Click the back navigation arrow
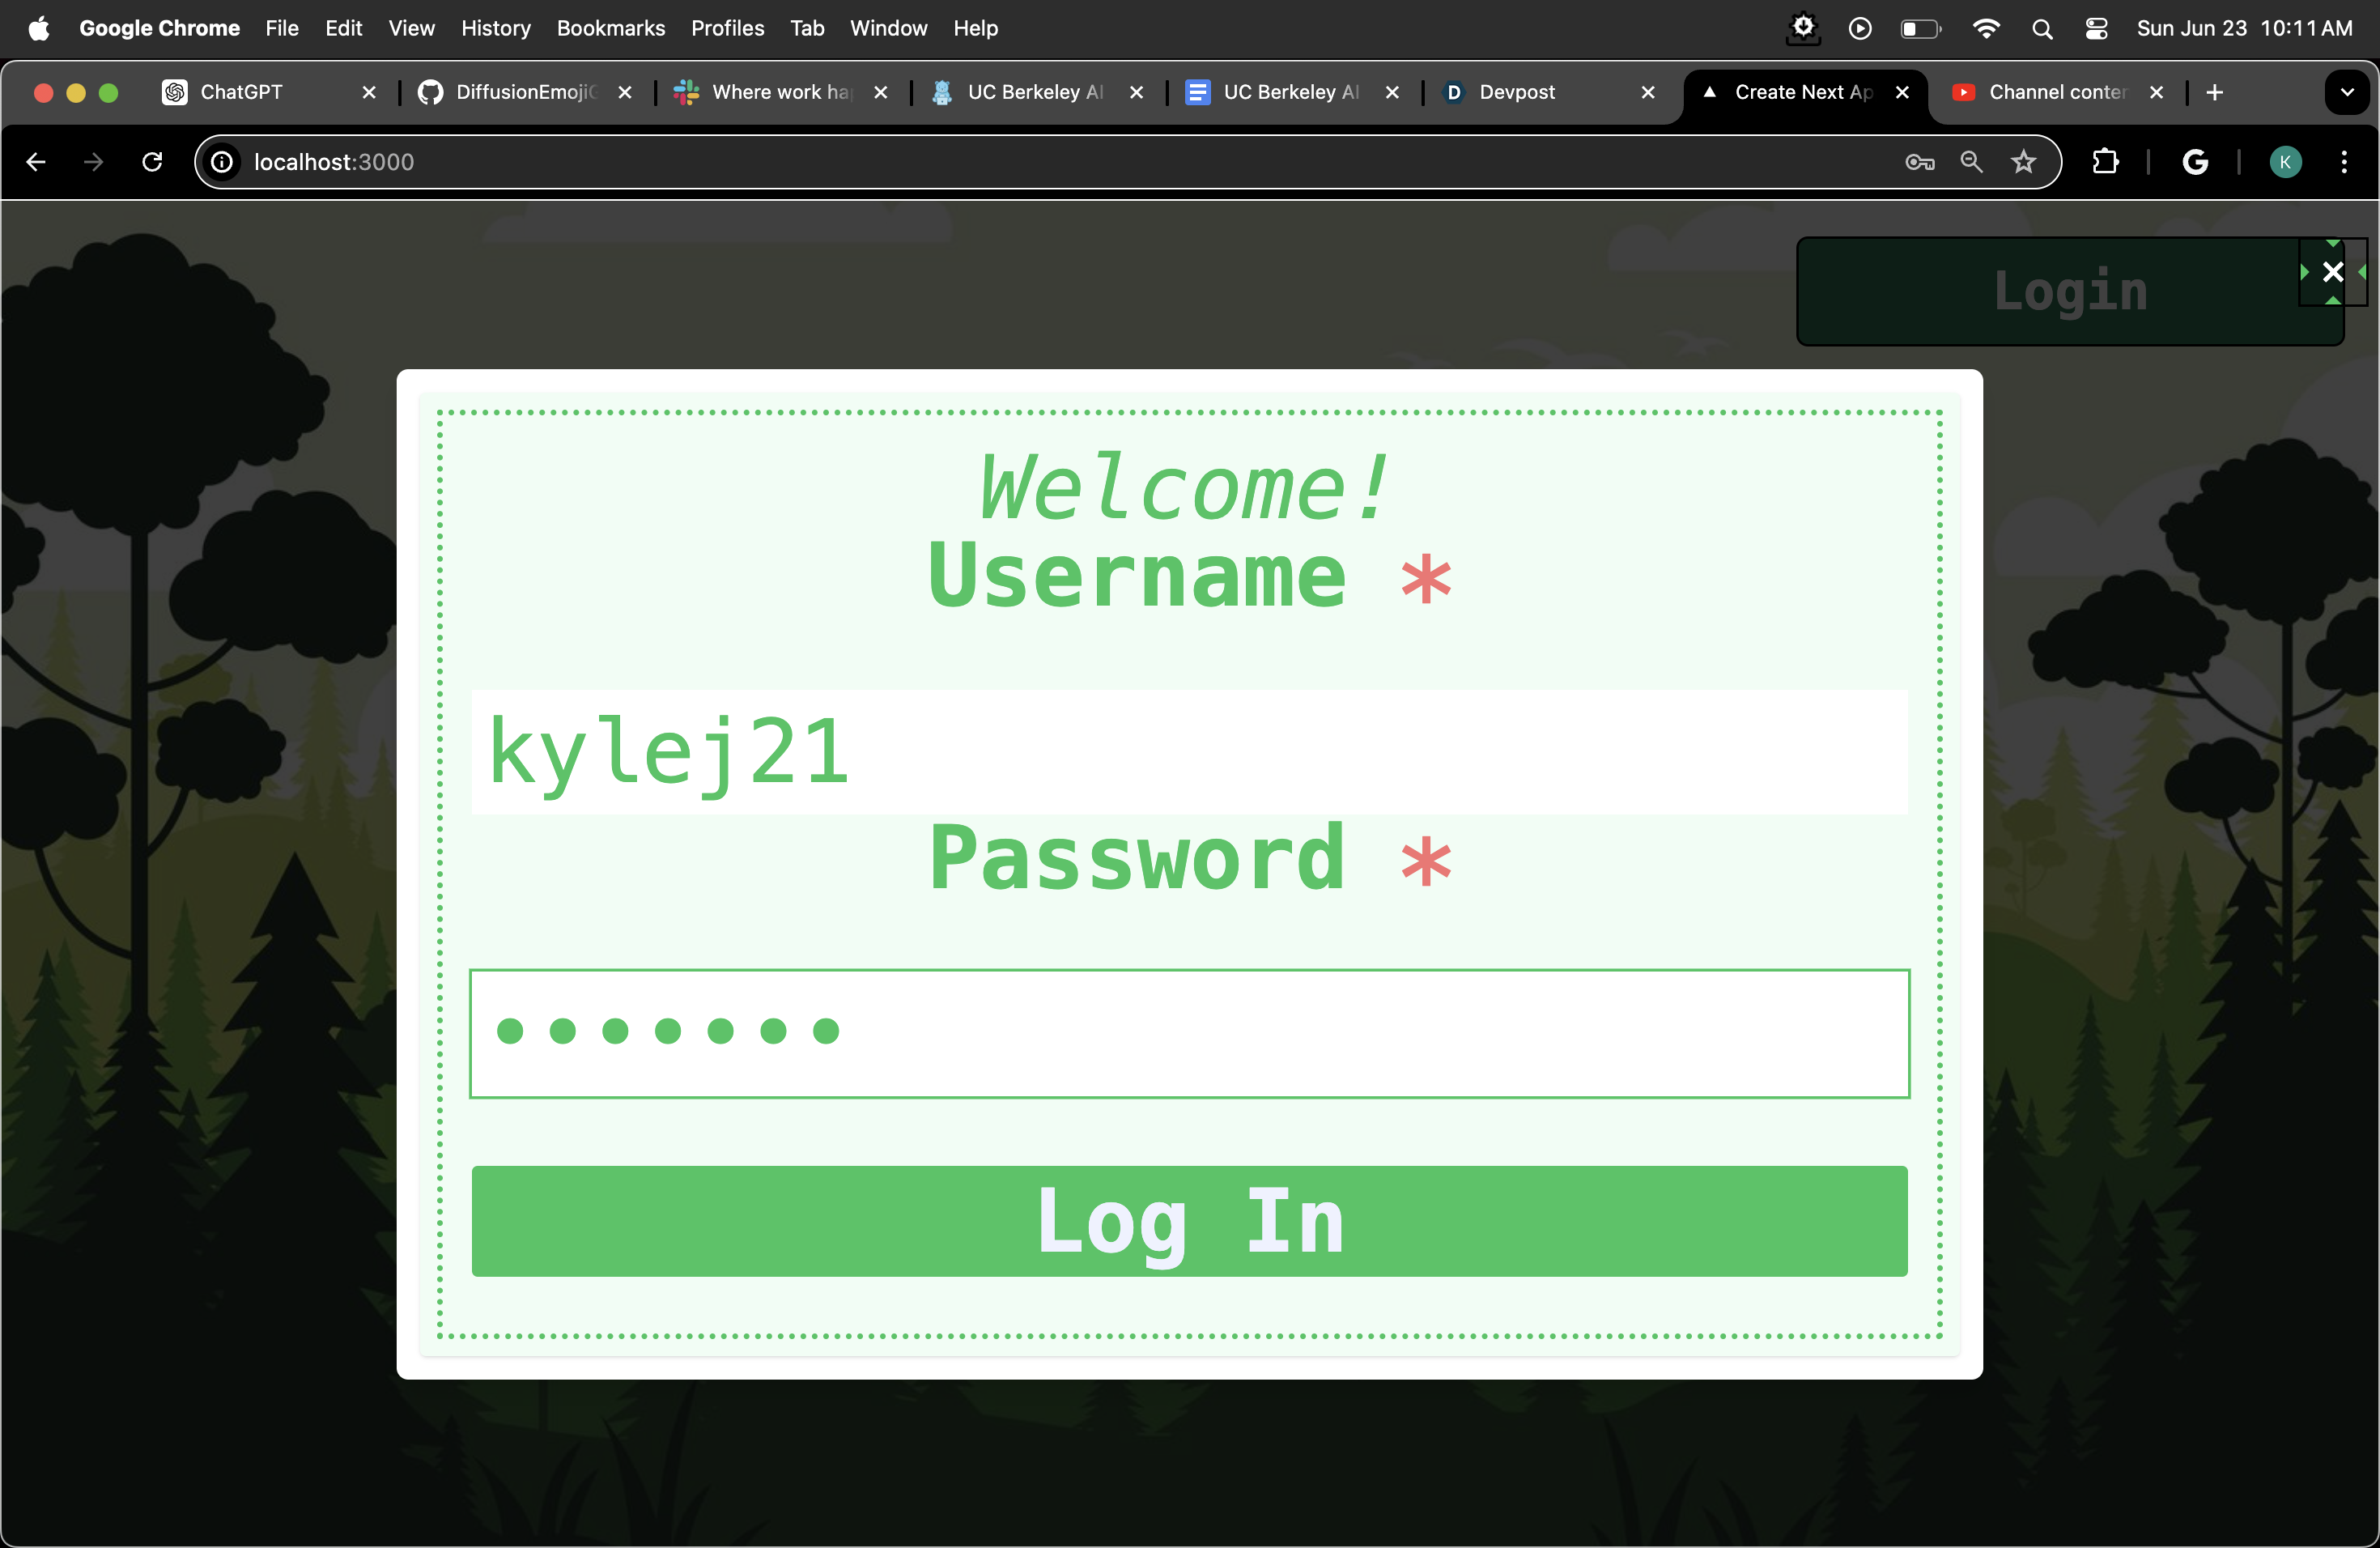The image size is (2380, 1548). pos(36,162)
